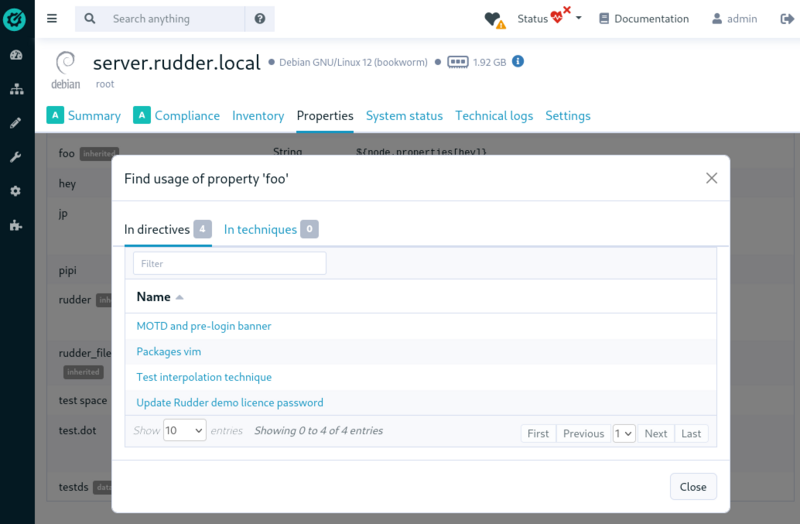Open the search help question icon
This screenshot has width=800, height=524.
click(260, 19)
